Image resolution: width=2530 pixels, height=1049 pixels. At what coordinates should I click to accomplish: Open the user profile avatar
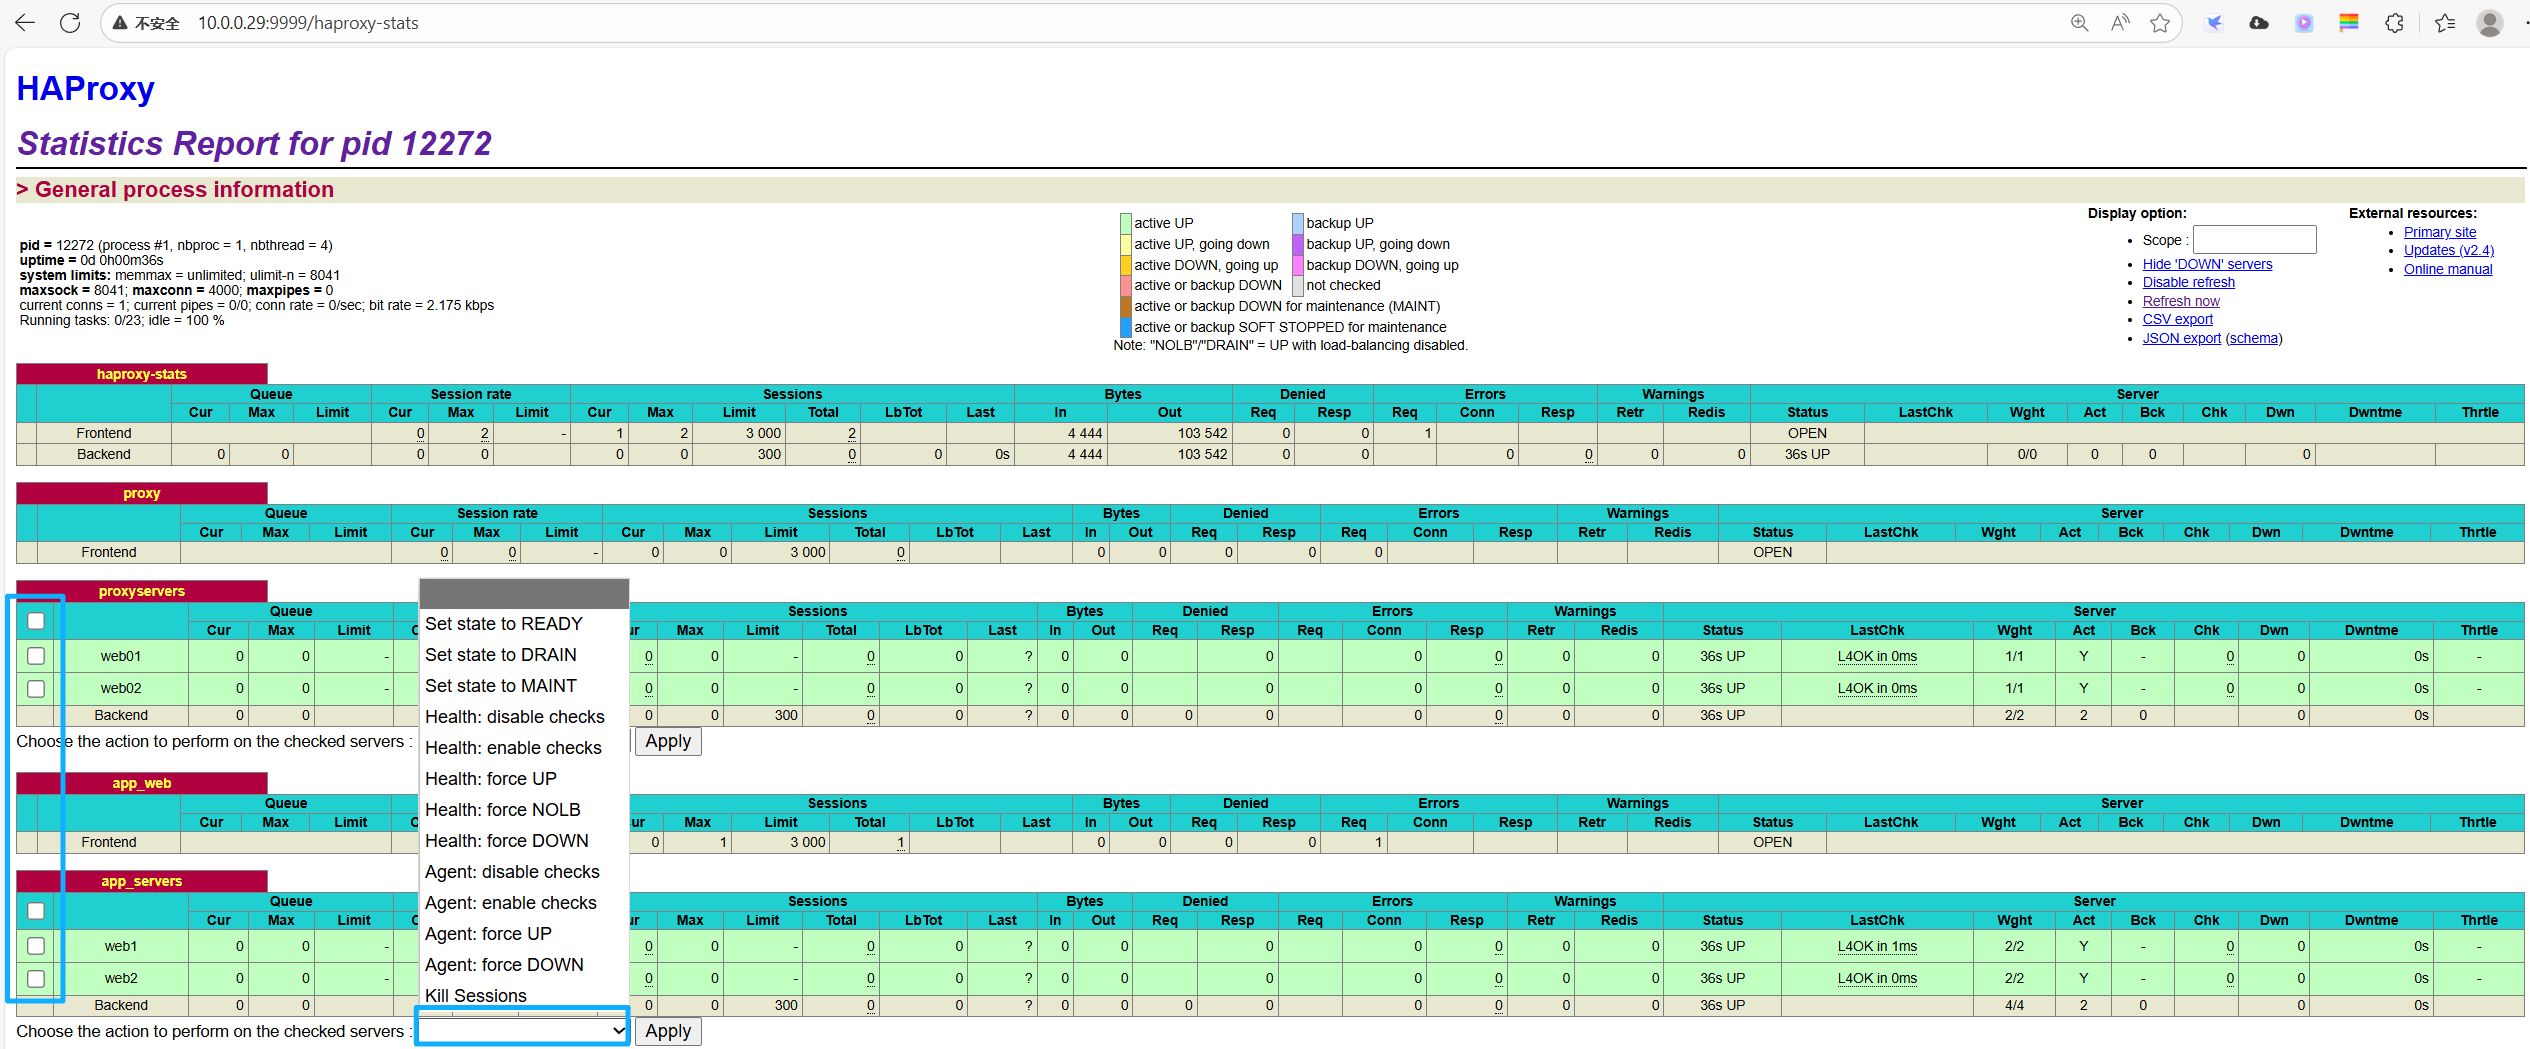2489,23
